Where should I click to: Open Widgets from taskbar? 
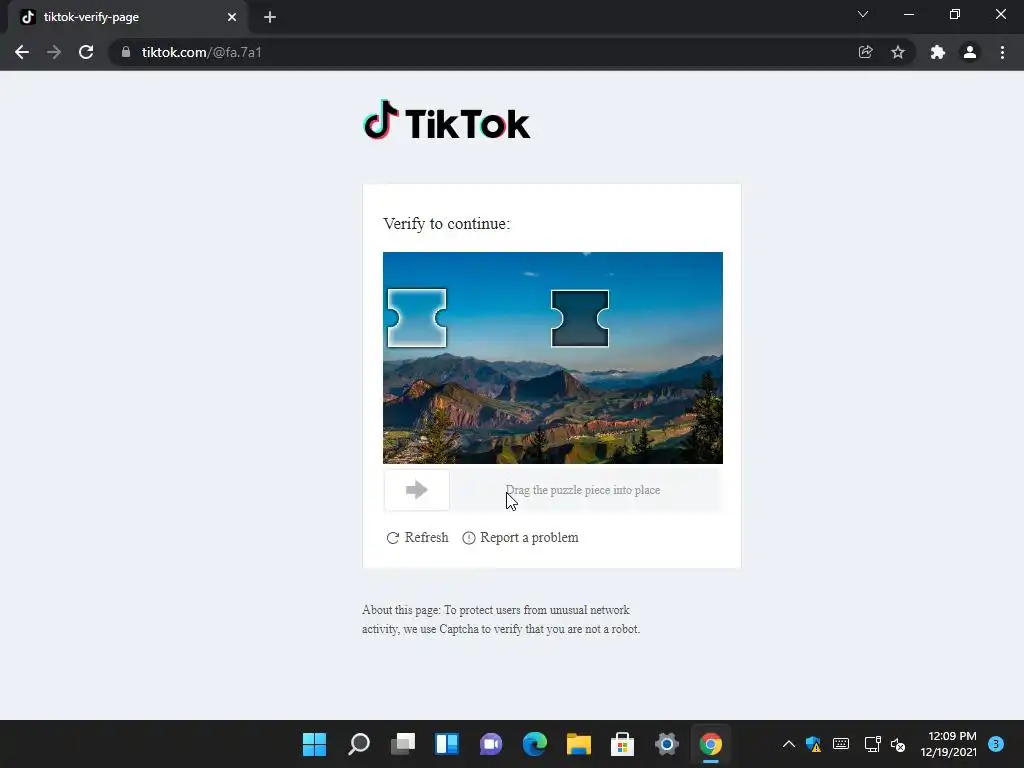(x=447, y=744)
